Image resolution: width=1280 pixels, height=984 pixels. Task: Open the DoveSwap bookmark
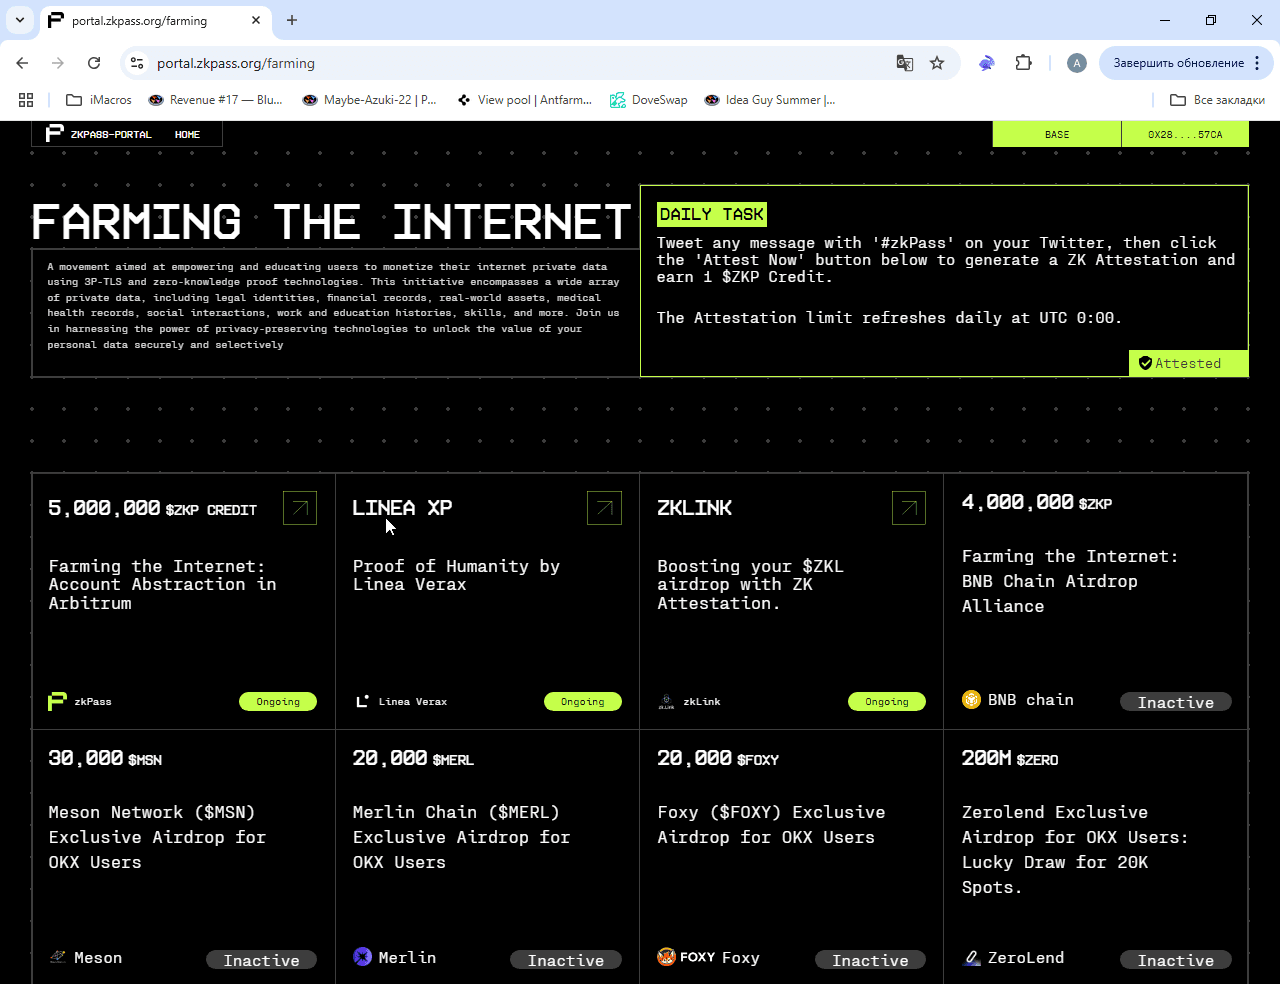coord(649,100)
